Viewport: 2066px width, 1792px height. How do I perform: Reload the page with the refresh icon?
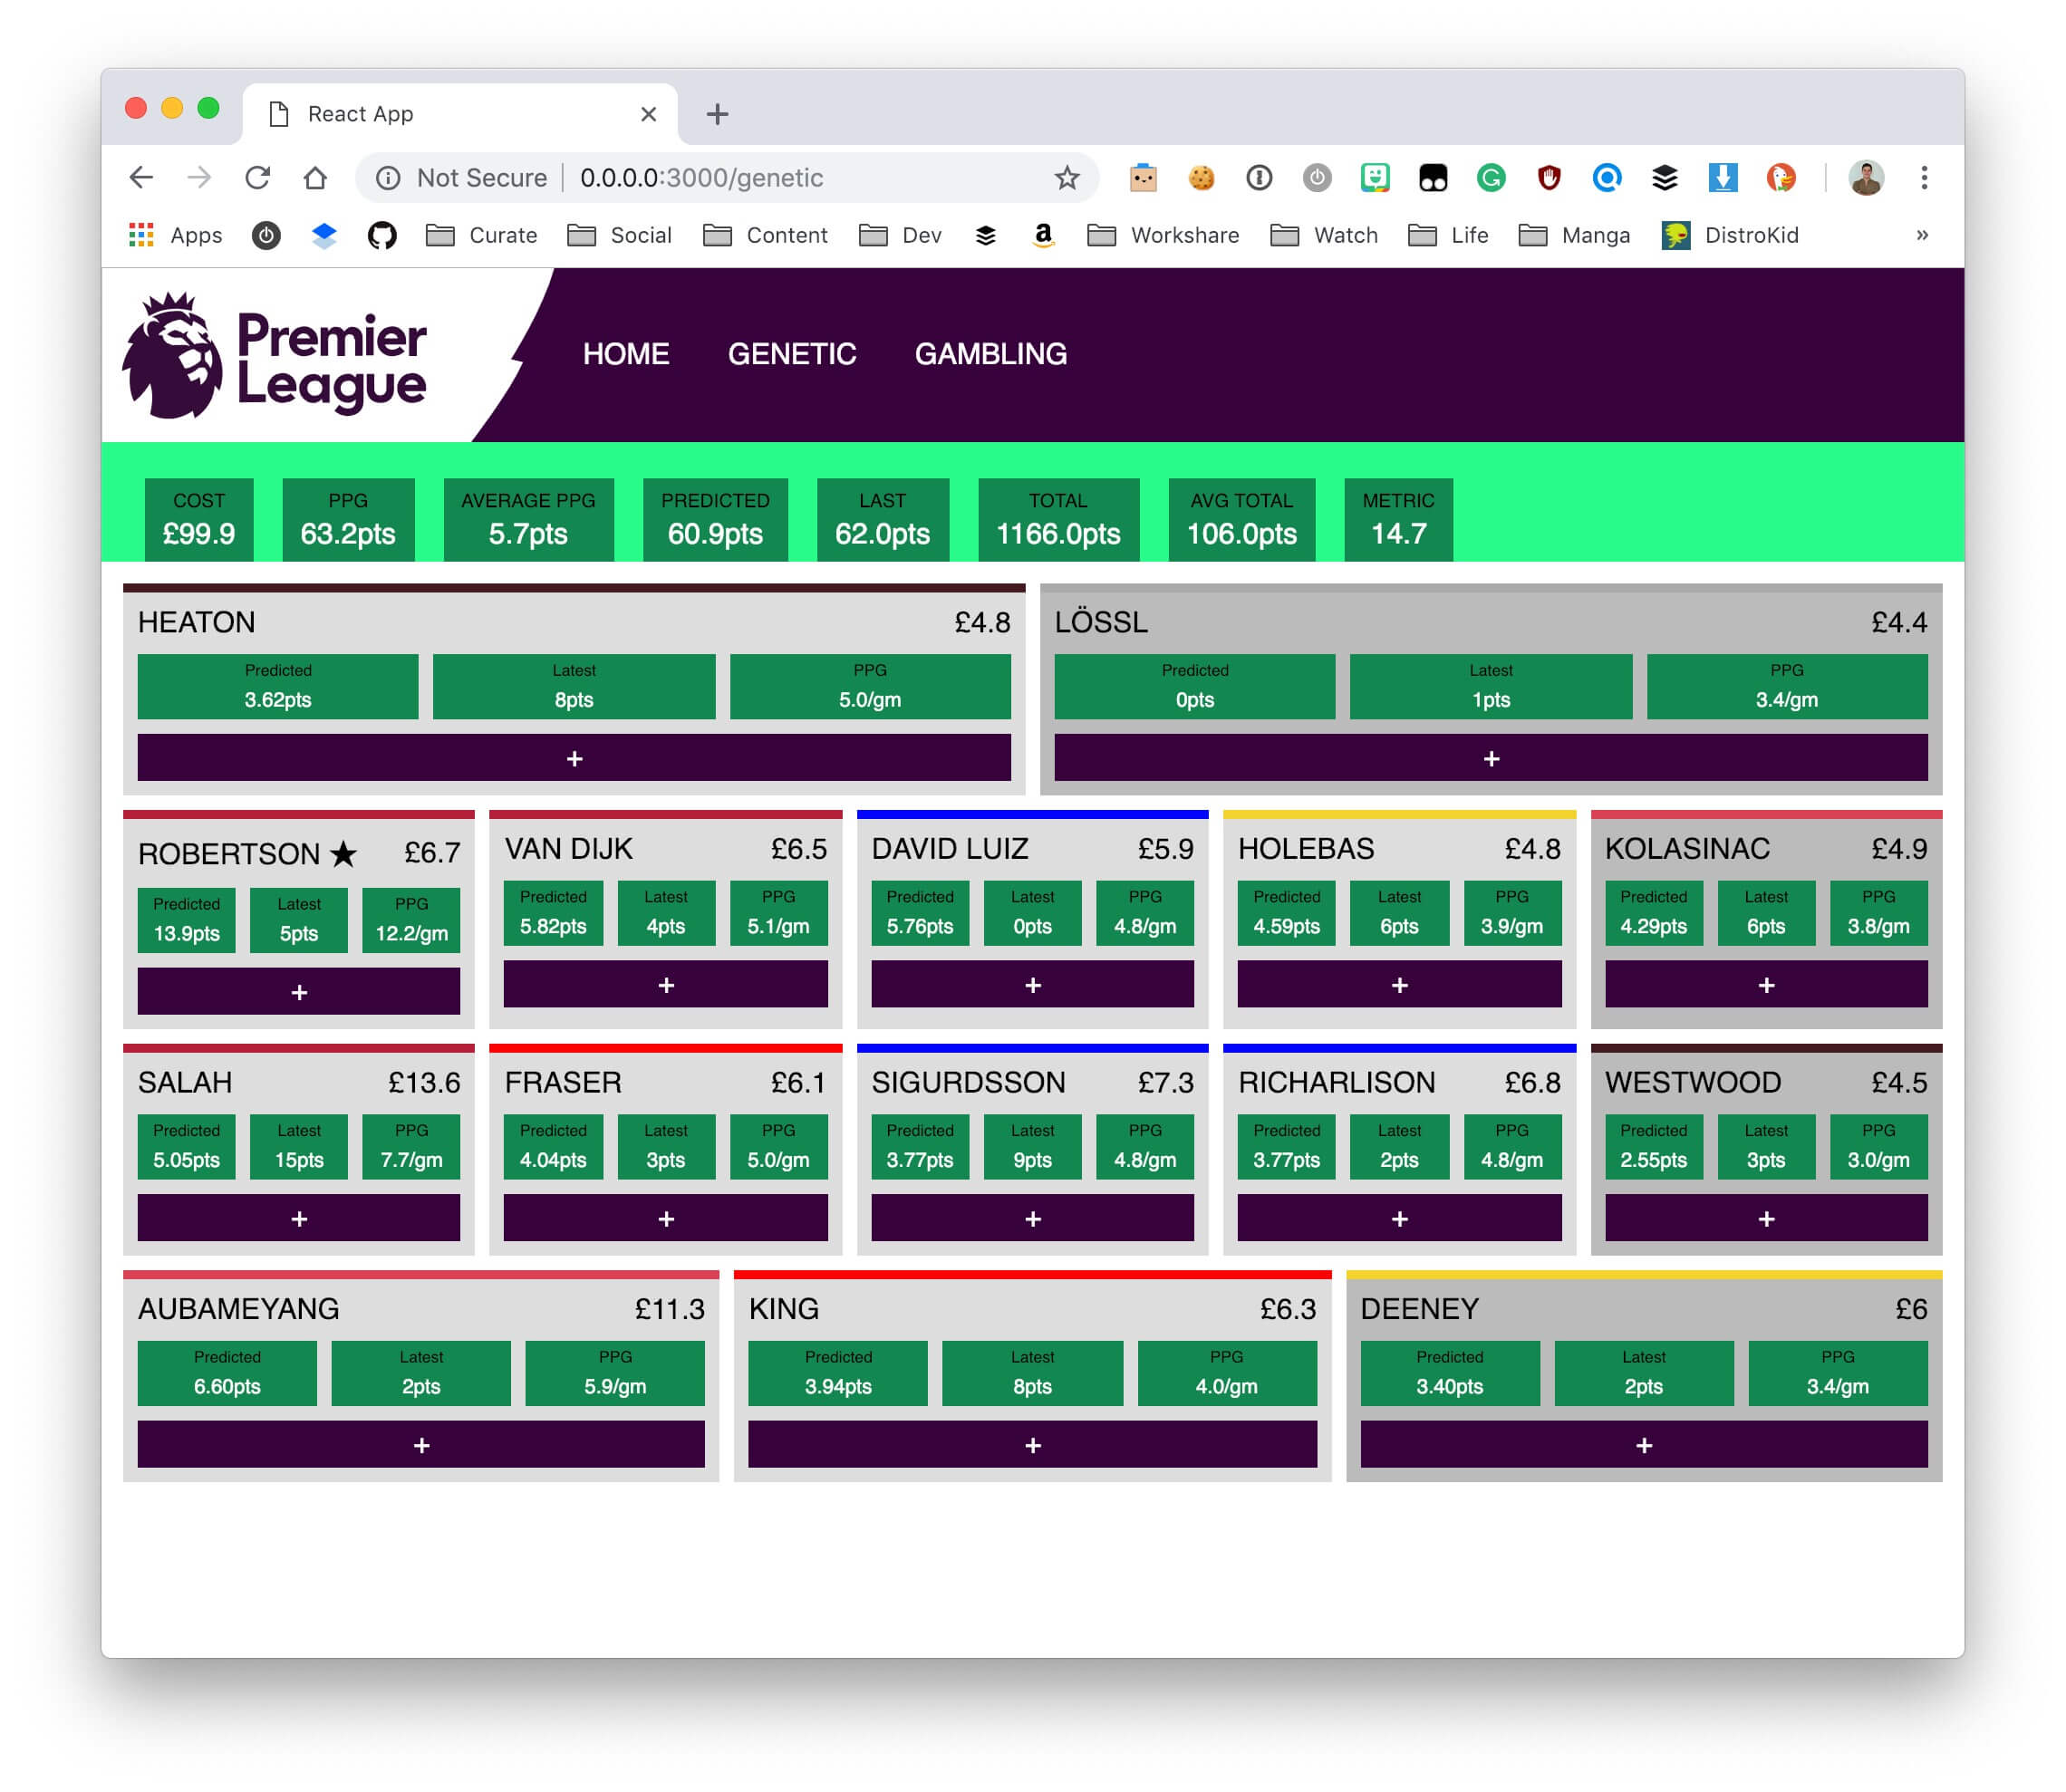click(x=258, y=178)
